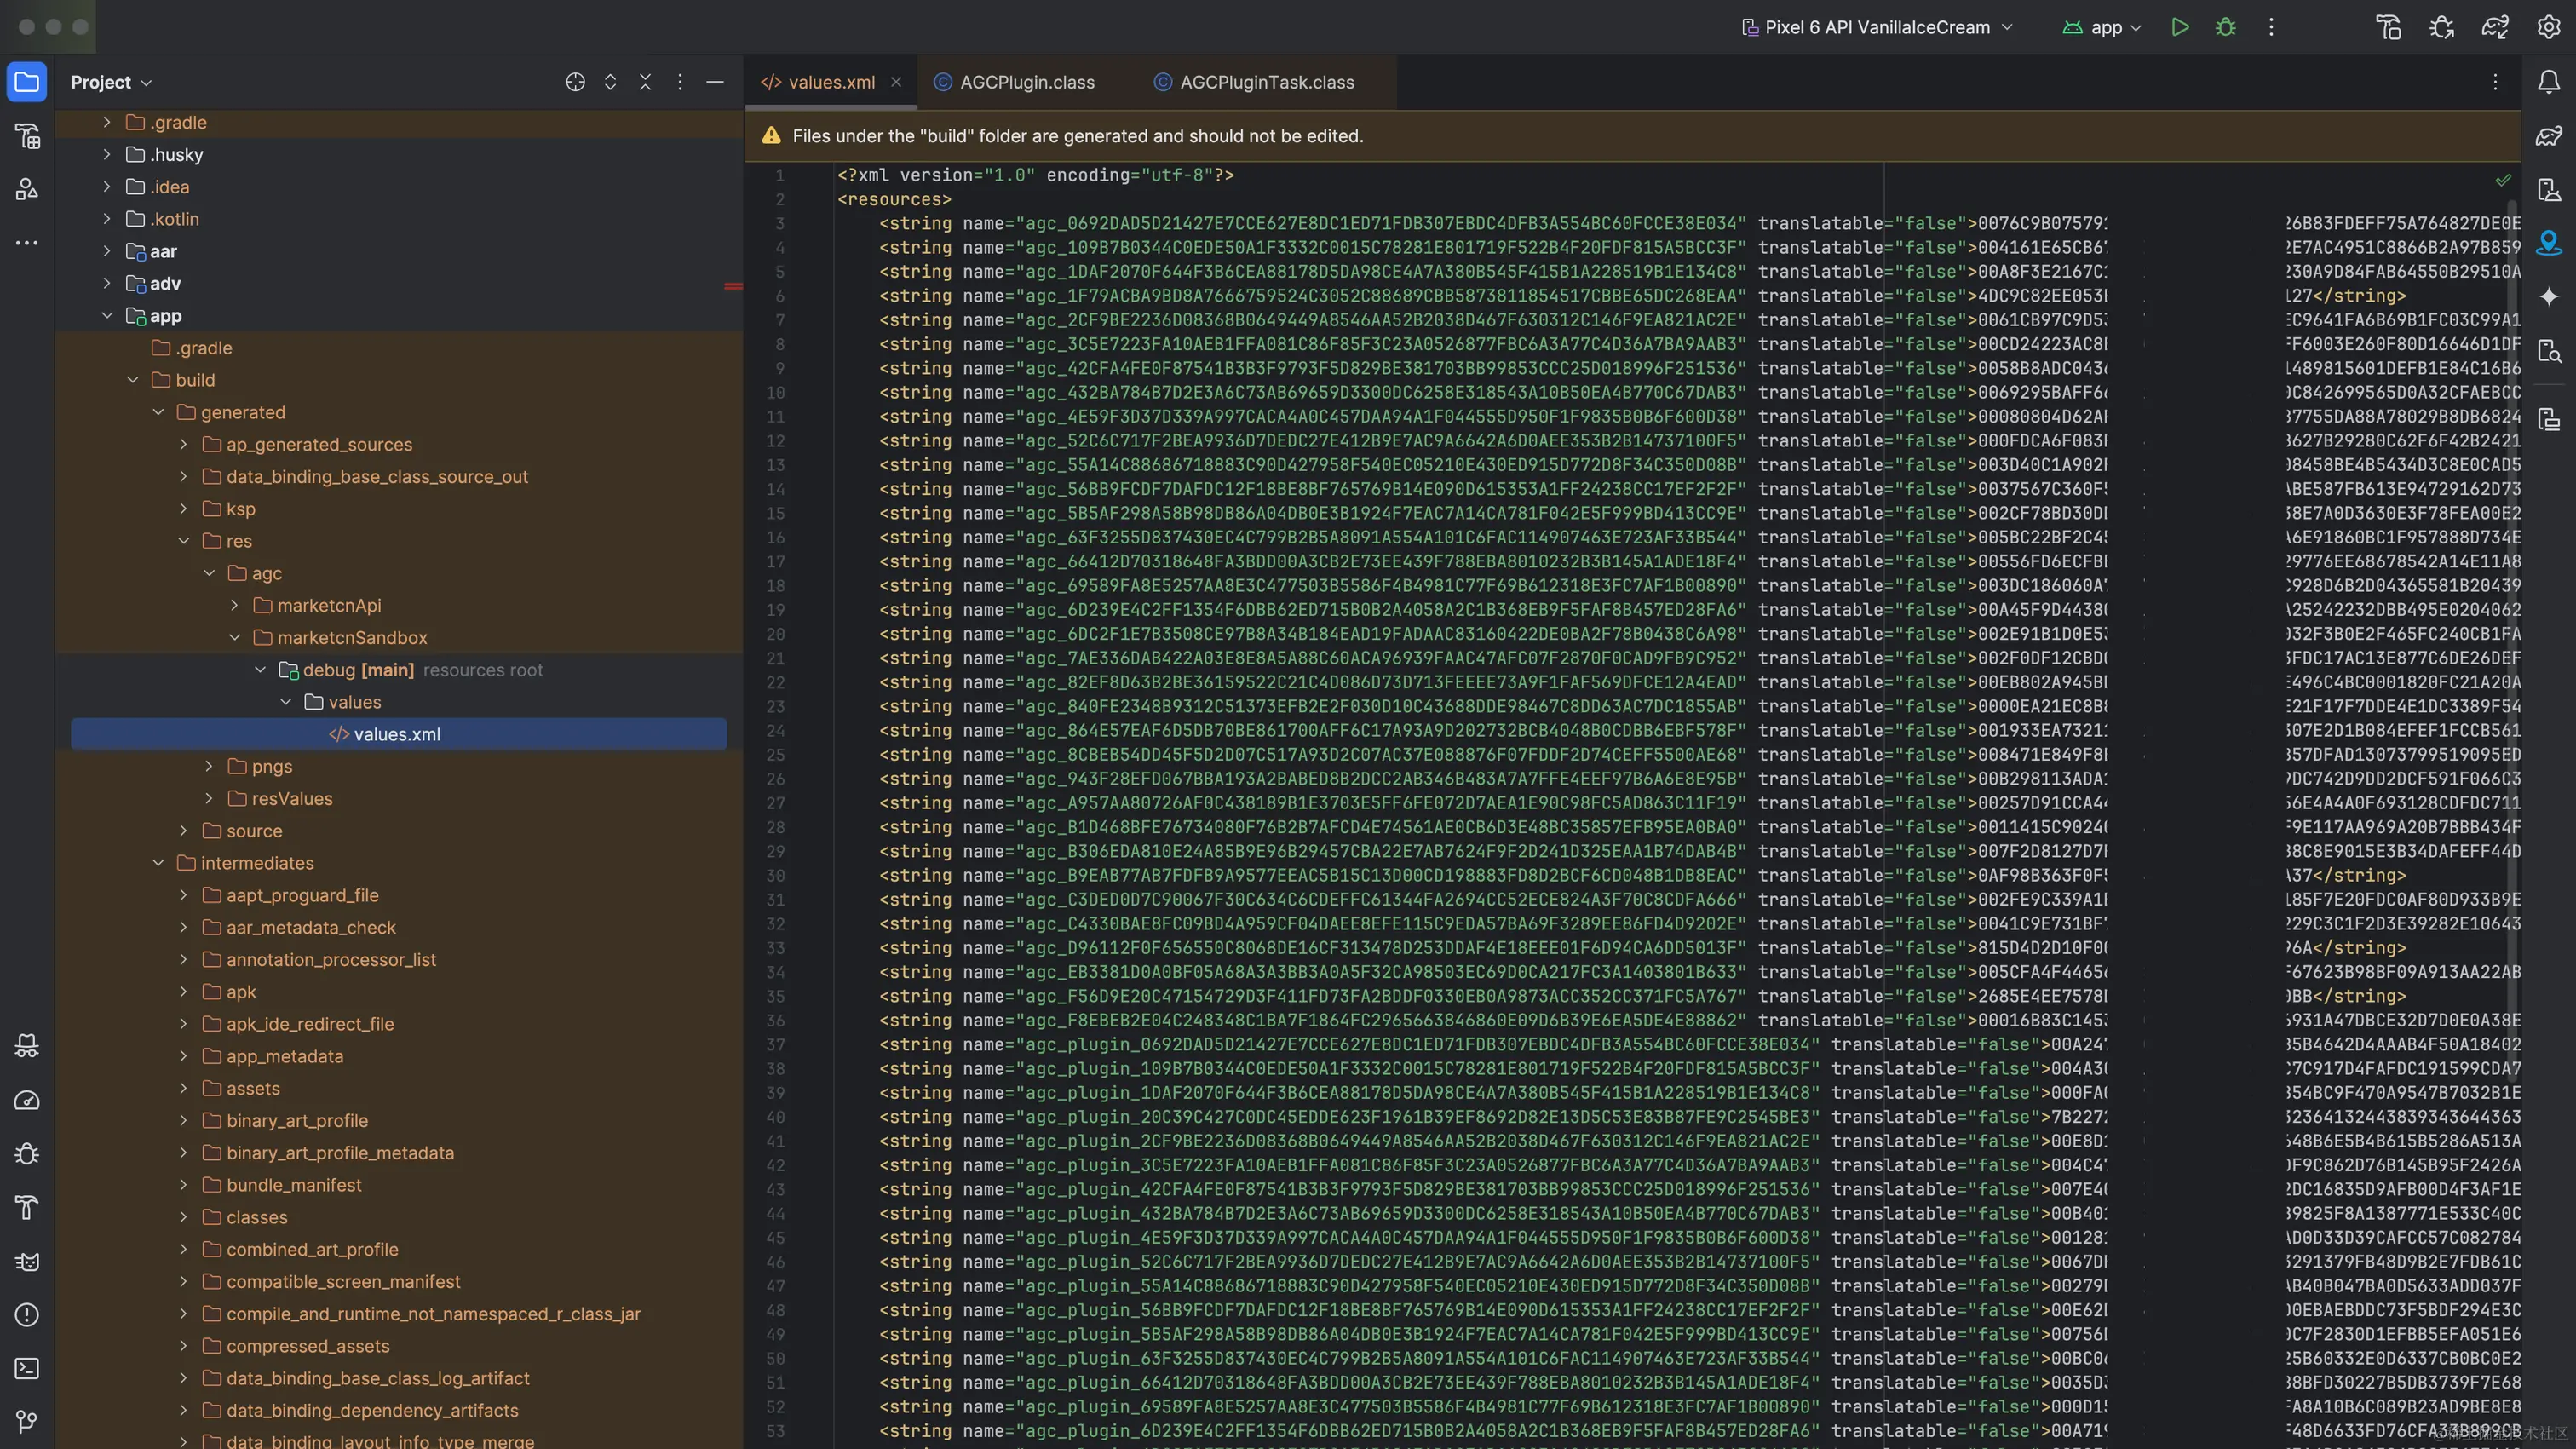Open the Notifications bell panel

(2550, 83)
